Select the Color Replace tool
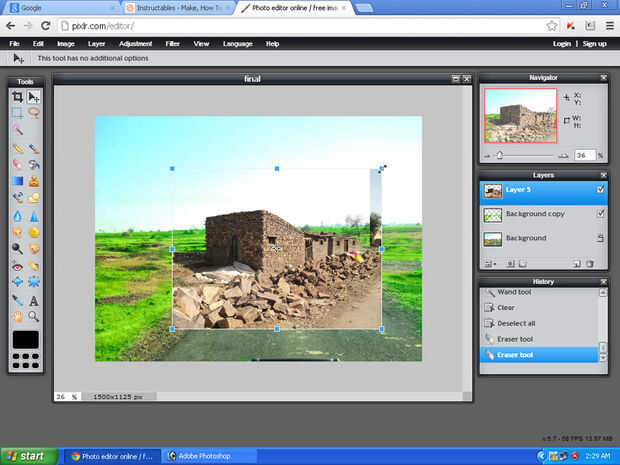The image size is (620, 465). pyautogui.click(x=17, y=197)
